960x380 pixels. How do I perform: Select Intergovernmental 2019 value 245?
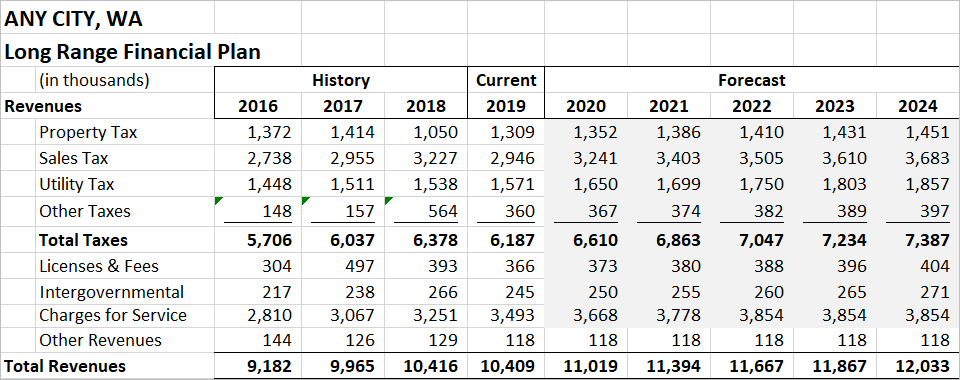click(x=519, y=292)
